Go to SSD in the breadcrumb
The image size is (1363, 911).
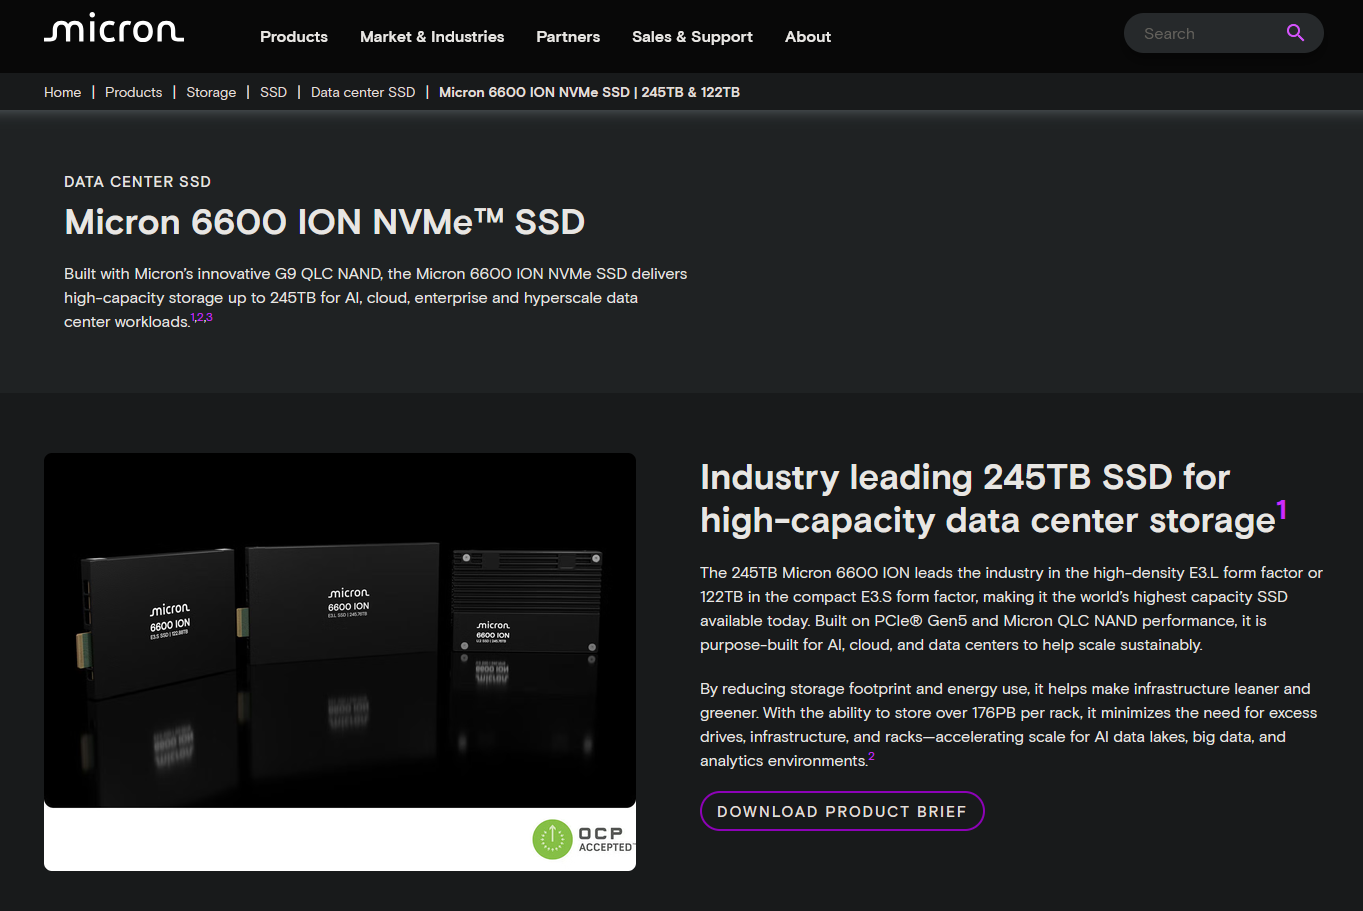tap(273, 92)
